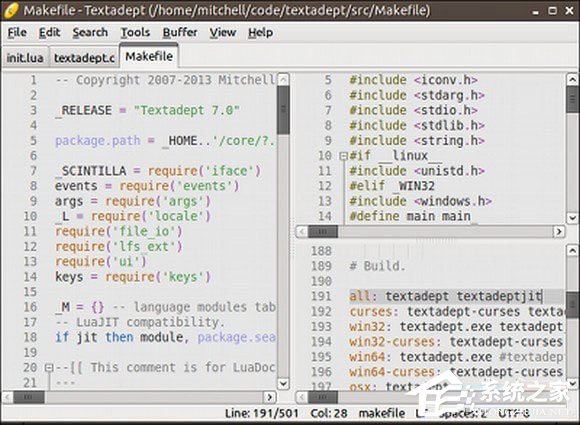This screenshot has width=580, height=425.
Task: Open the File menu
Action: [17, 33]
